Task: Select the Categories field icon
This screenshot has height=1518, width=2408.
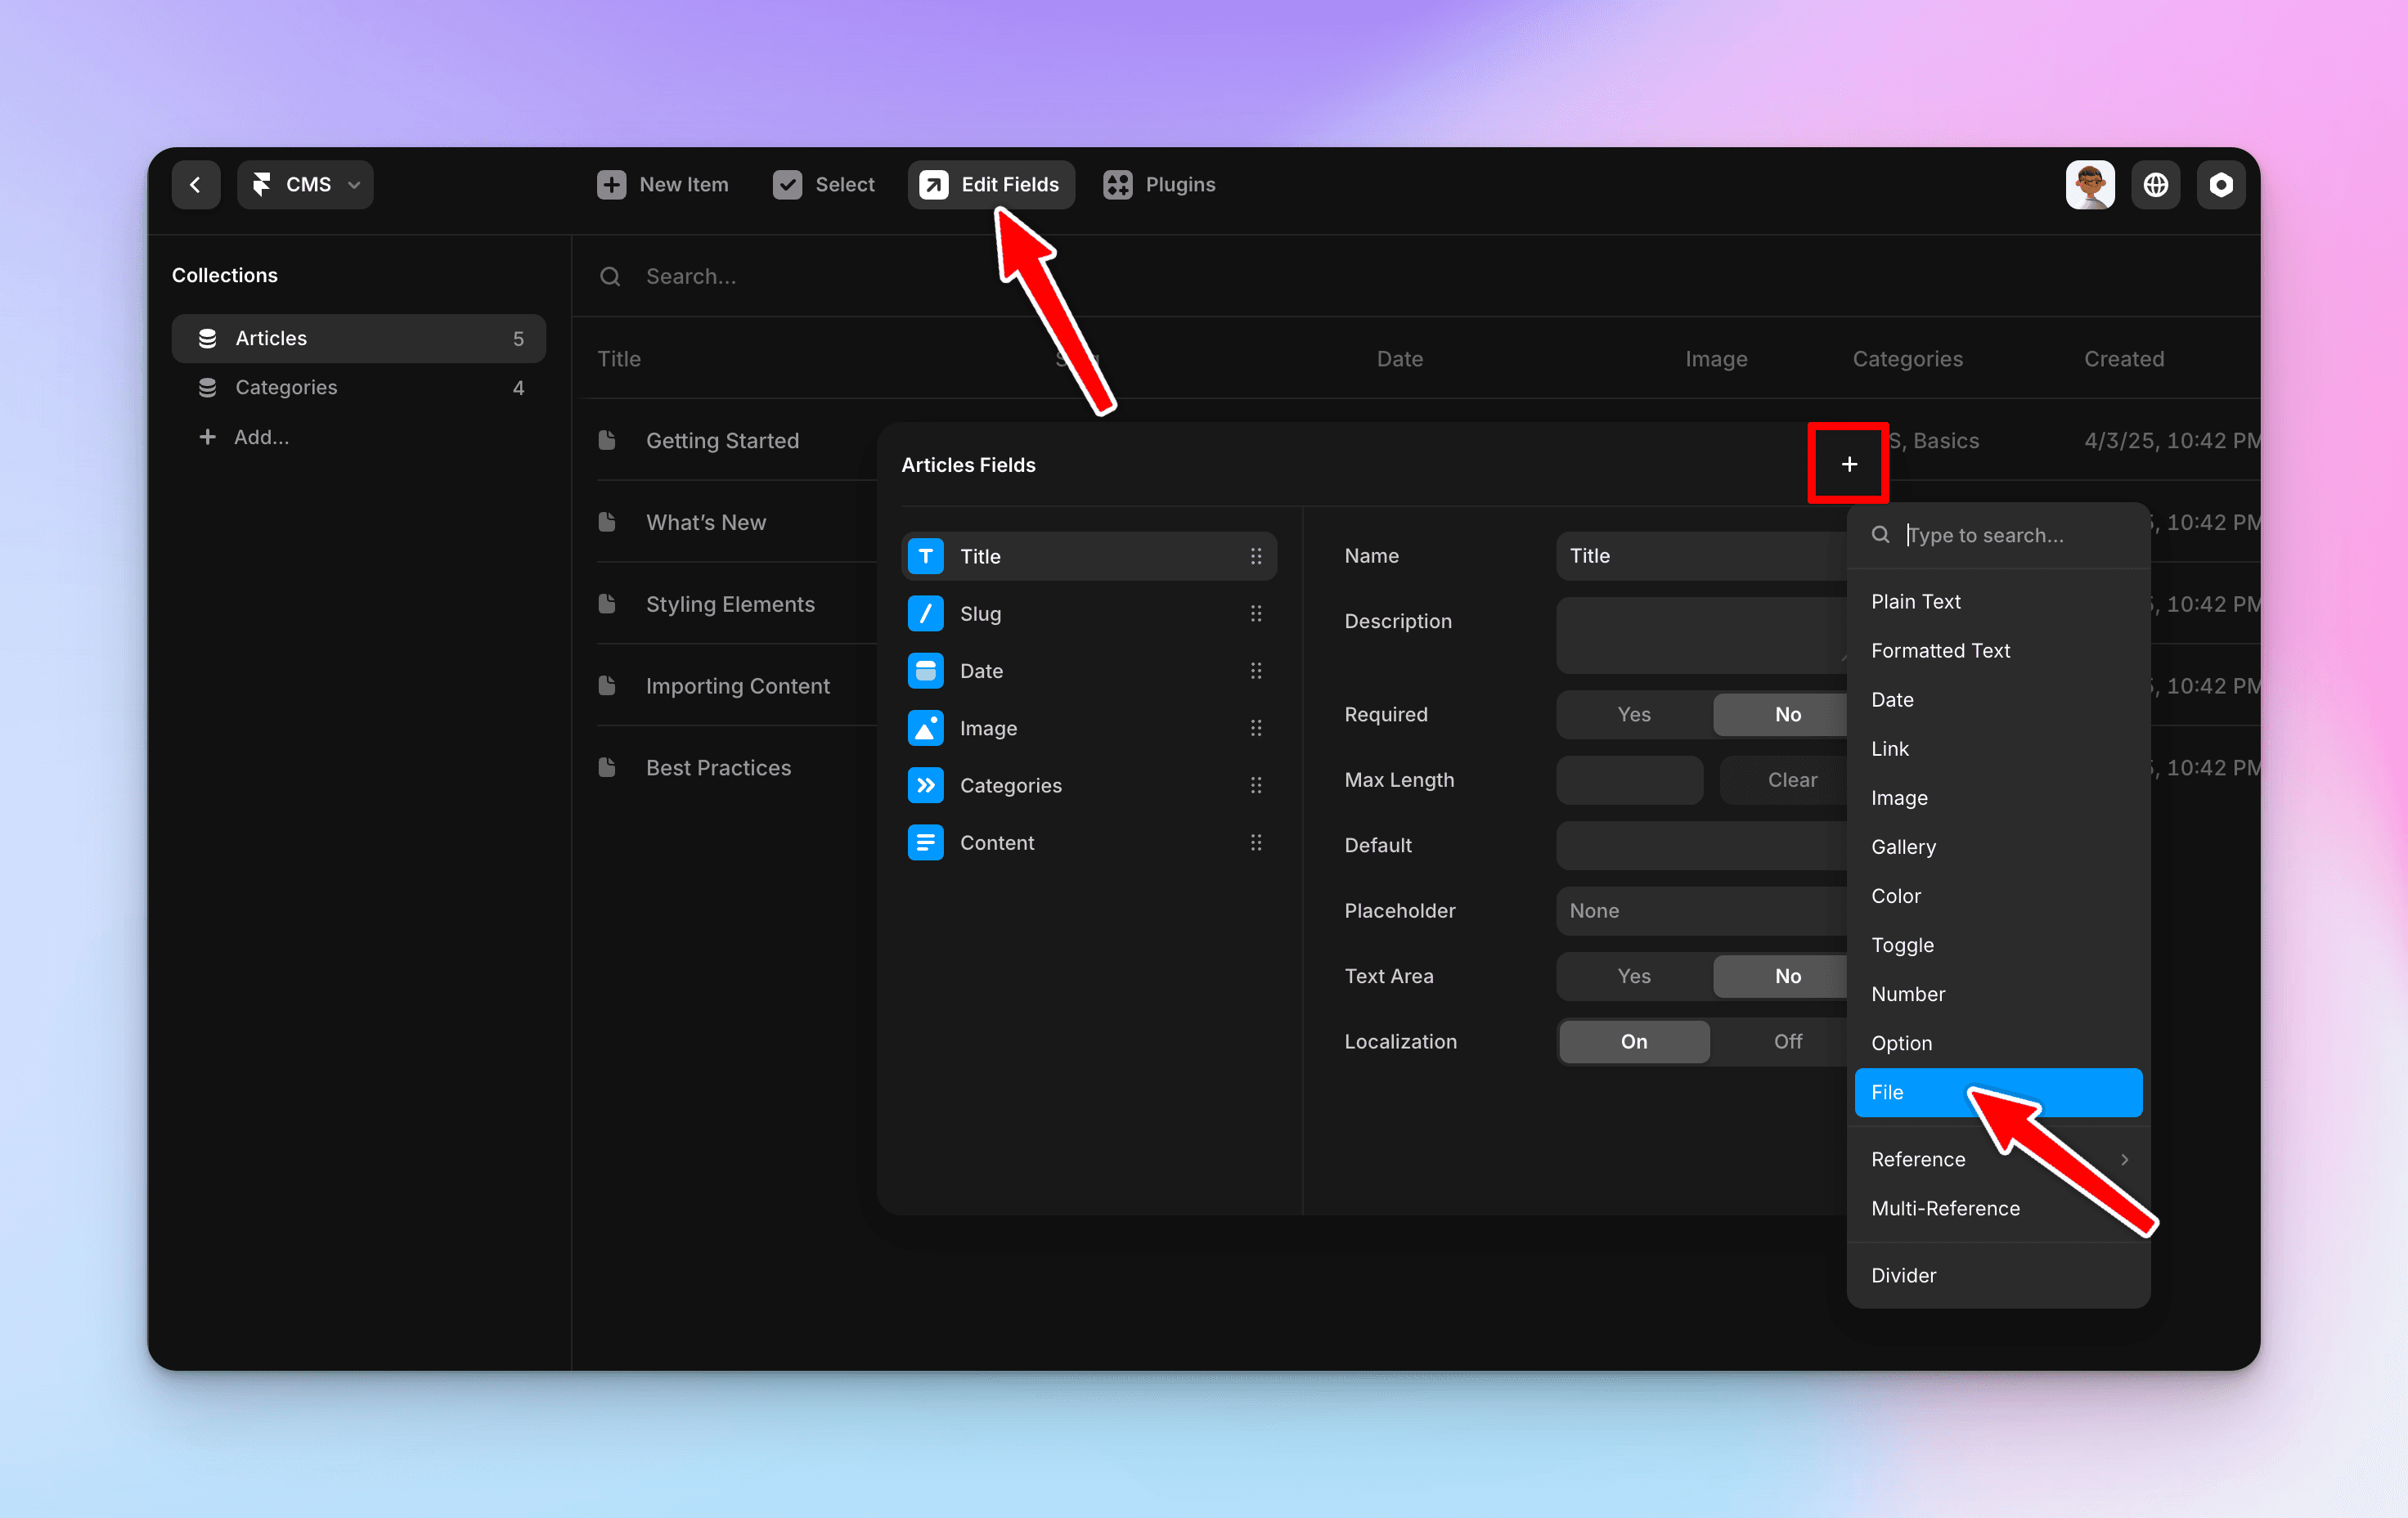Action: pyautogui.click(x=925, y=785)
